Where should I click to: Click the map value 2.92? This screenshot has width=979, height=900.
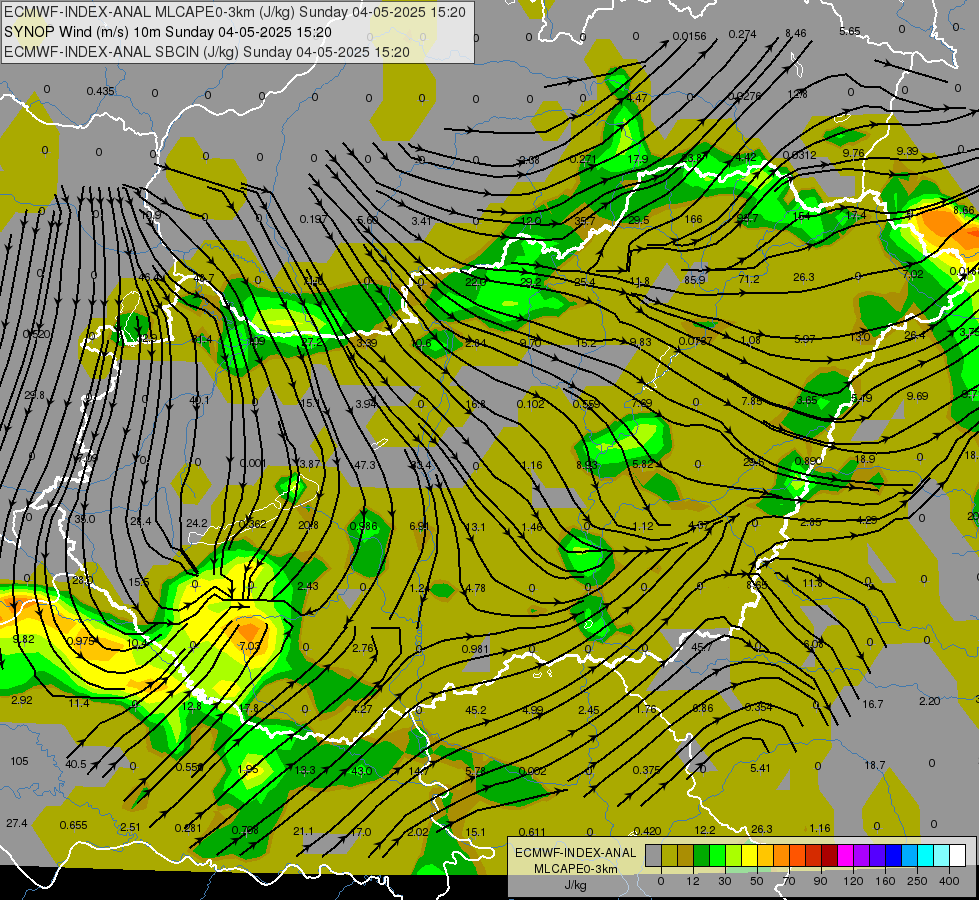pyautogui.click(x=22, y=700)
